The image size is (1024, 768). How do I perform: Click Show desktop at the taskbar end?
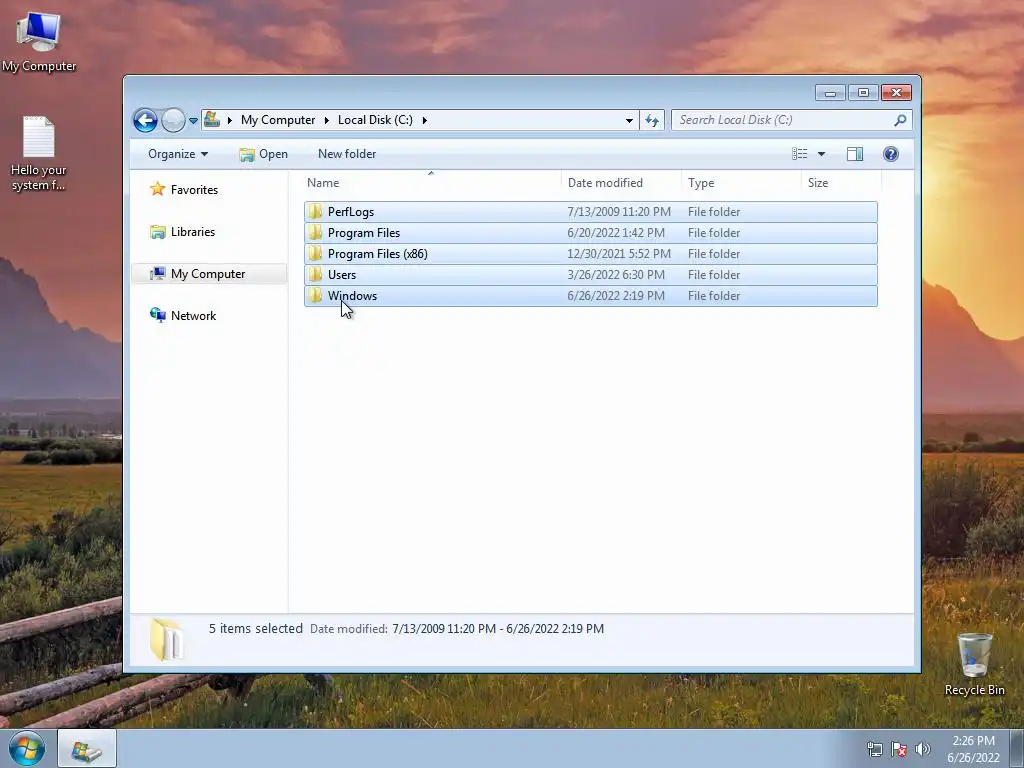click(1017, 749)
